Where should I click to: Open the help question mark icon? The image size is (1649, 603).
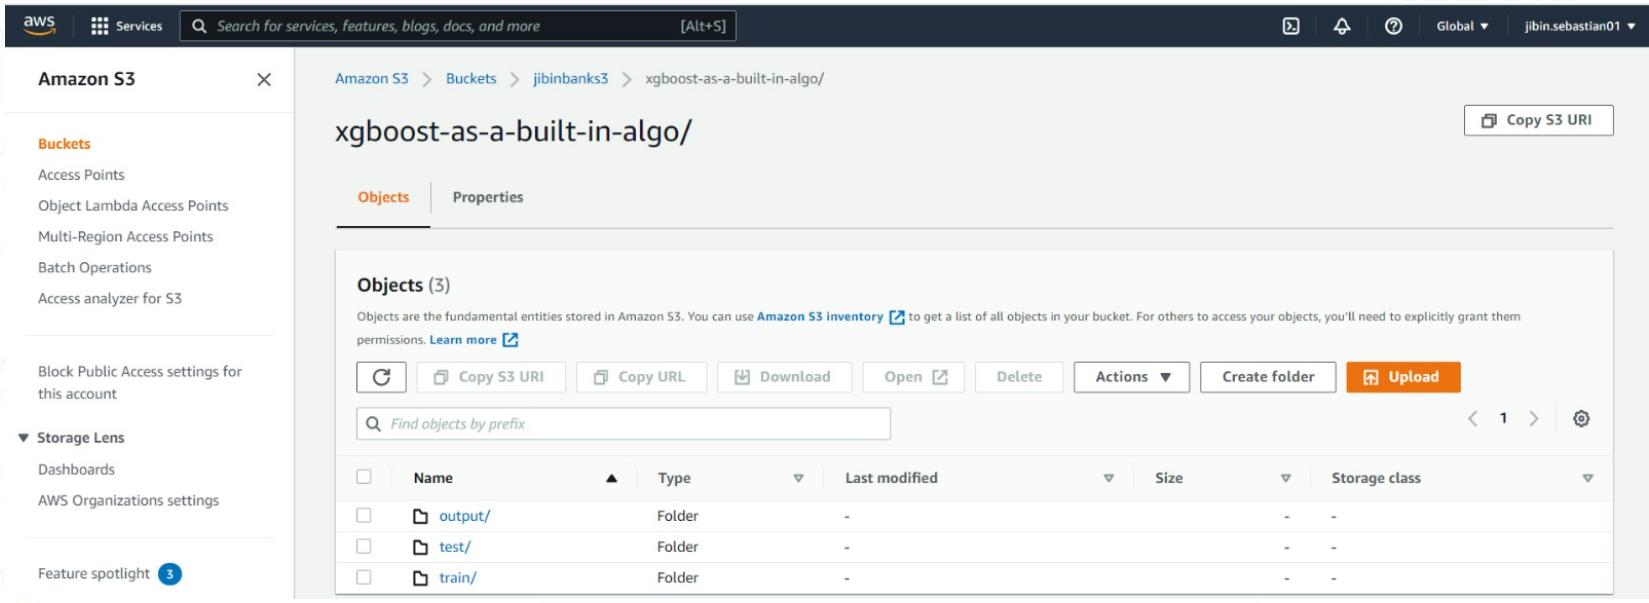coord(1393,25)
